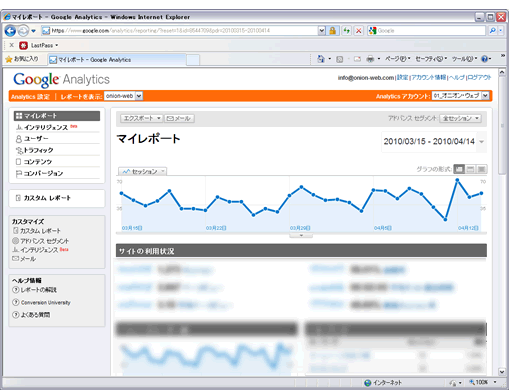Viewport: 509px width, 390px height.
Task: Open the Analytics アカウント dropdown
Action: coord(461,96)
